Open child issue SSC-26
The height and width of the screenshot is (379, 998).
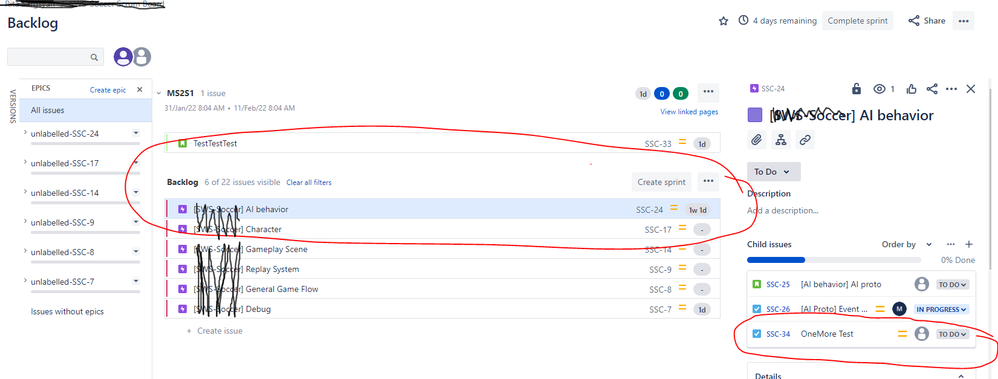click(x=778, y=309)
